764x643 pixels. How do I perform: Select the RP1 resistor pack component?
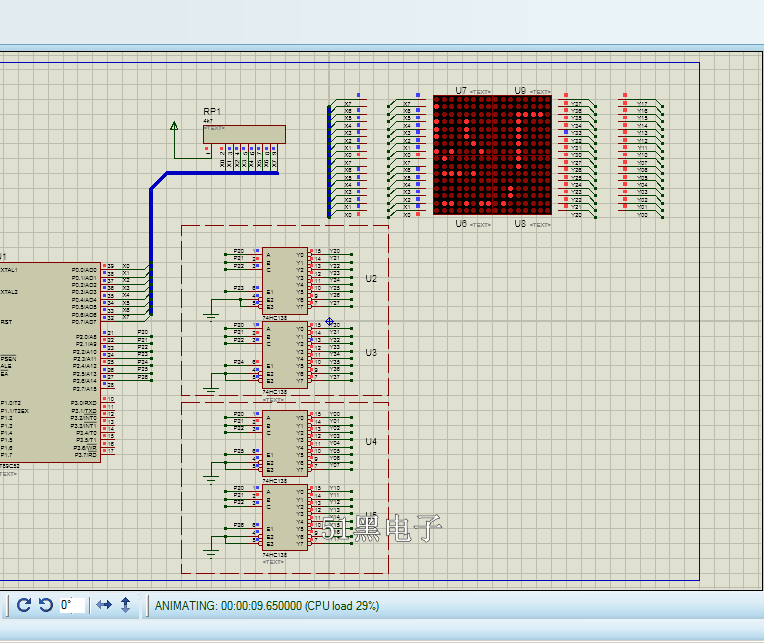244,134
